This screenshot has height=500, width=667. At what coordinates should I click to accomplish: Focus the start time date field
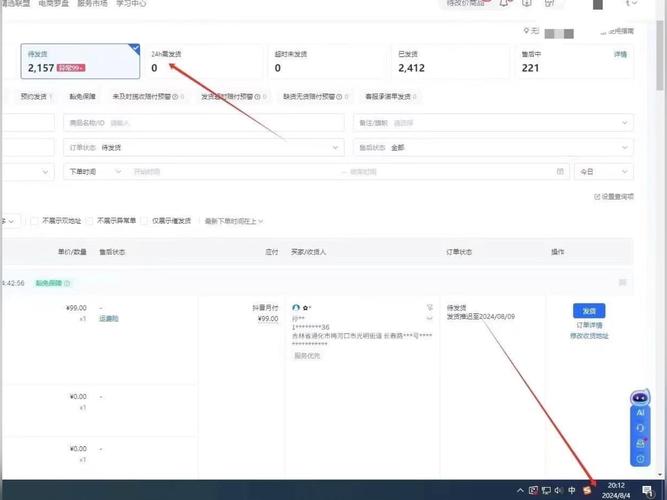234,171
